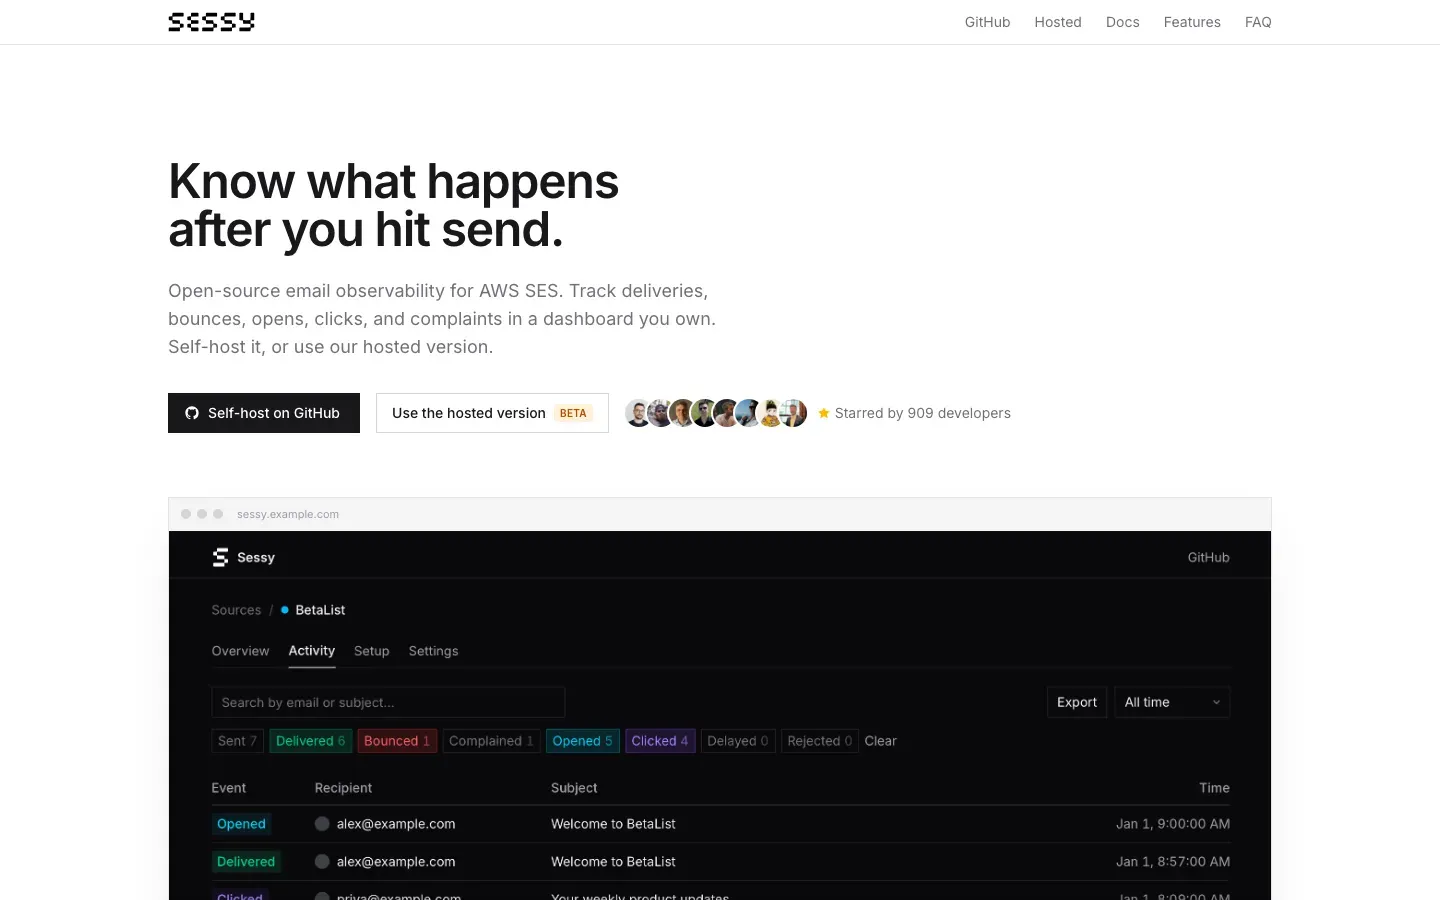Open the Features nav link
This screenshot has width=1440, height=900.
pos(1192,22)
